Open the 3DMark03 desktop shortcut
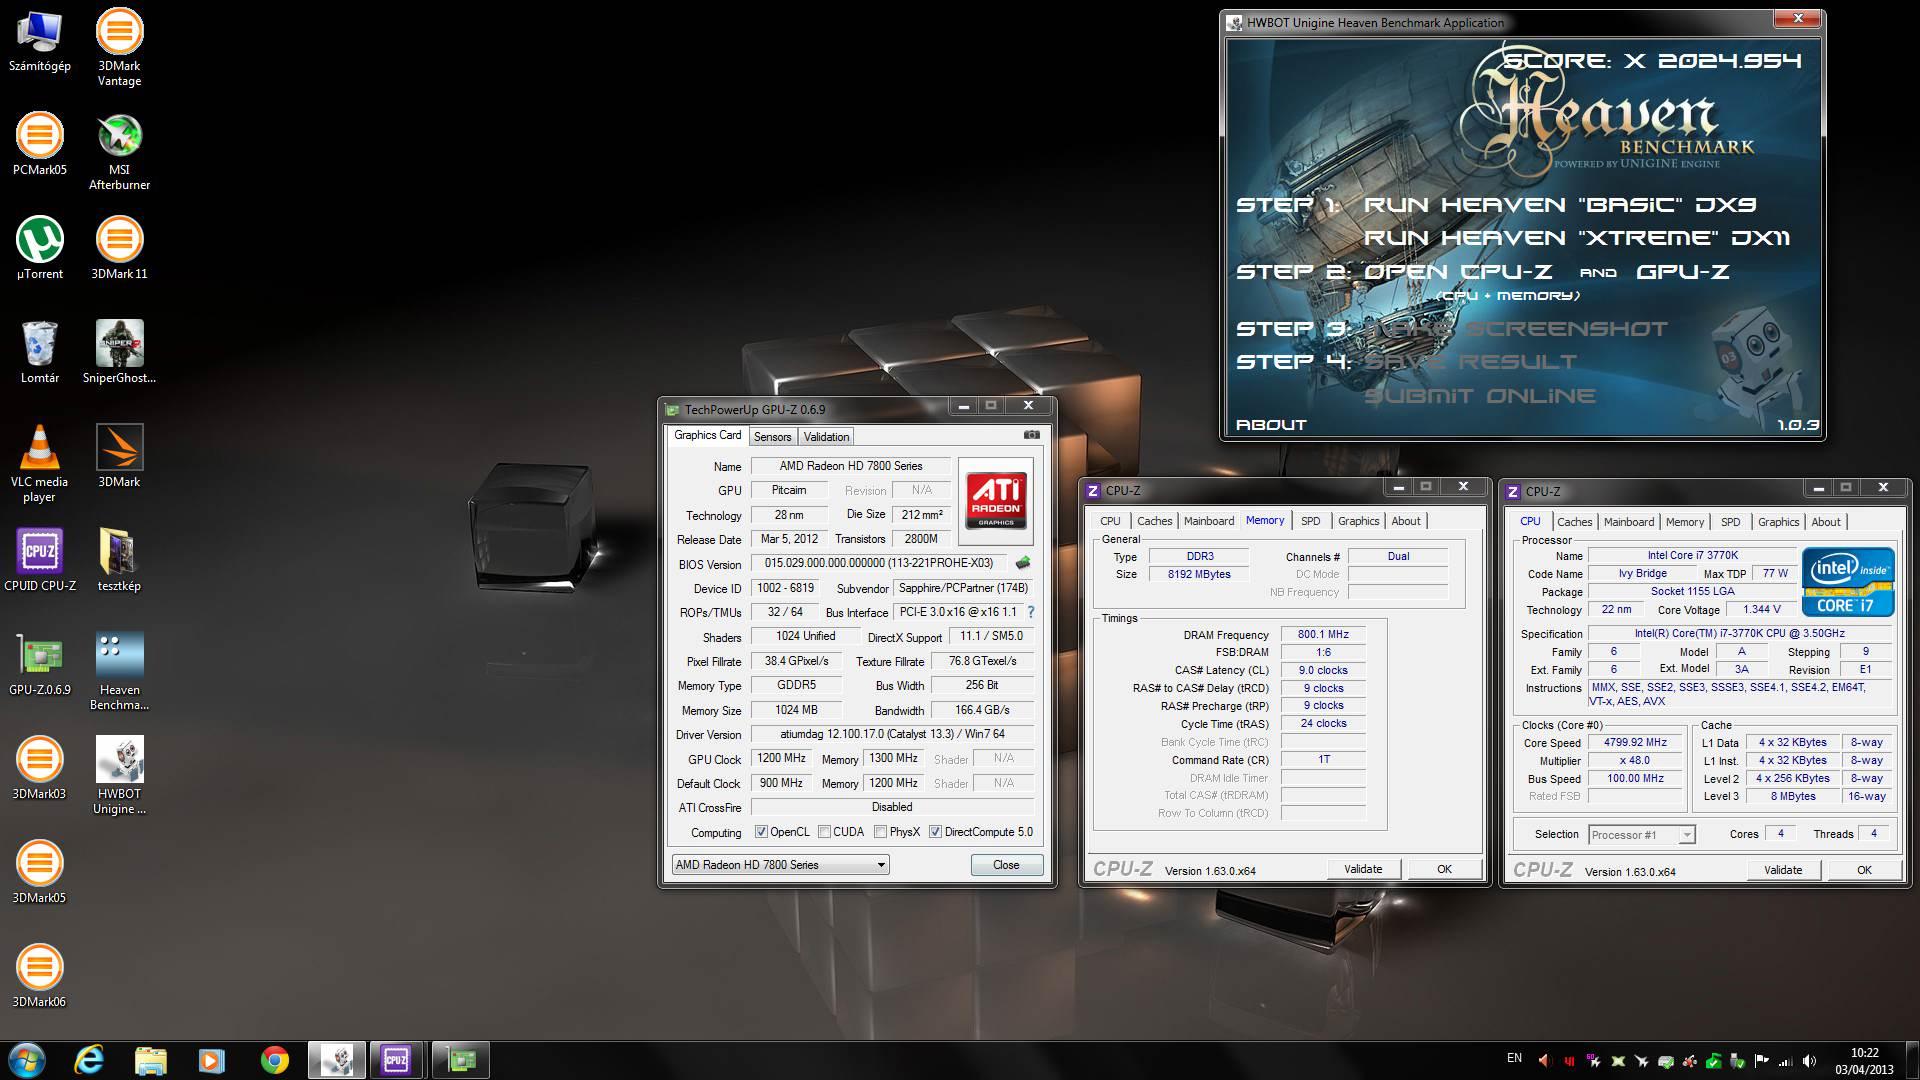The height and width of the screenshot is (1080, 1920). coord(39,769)
